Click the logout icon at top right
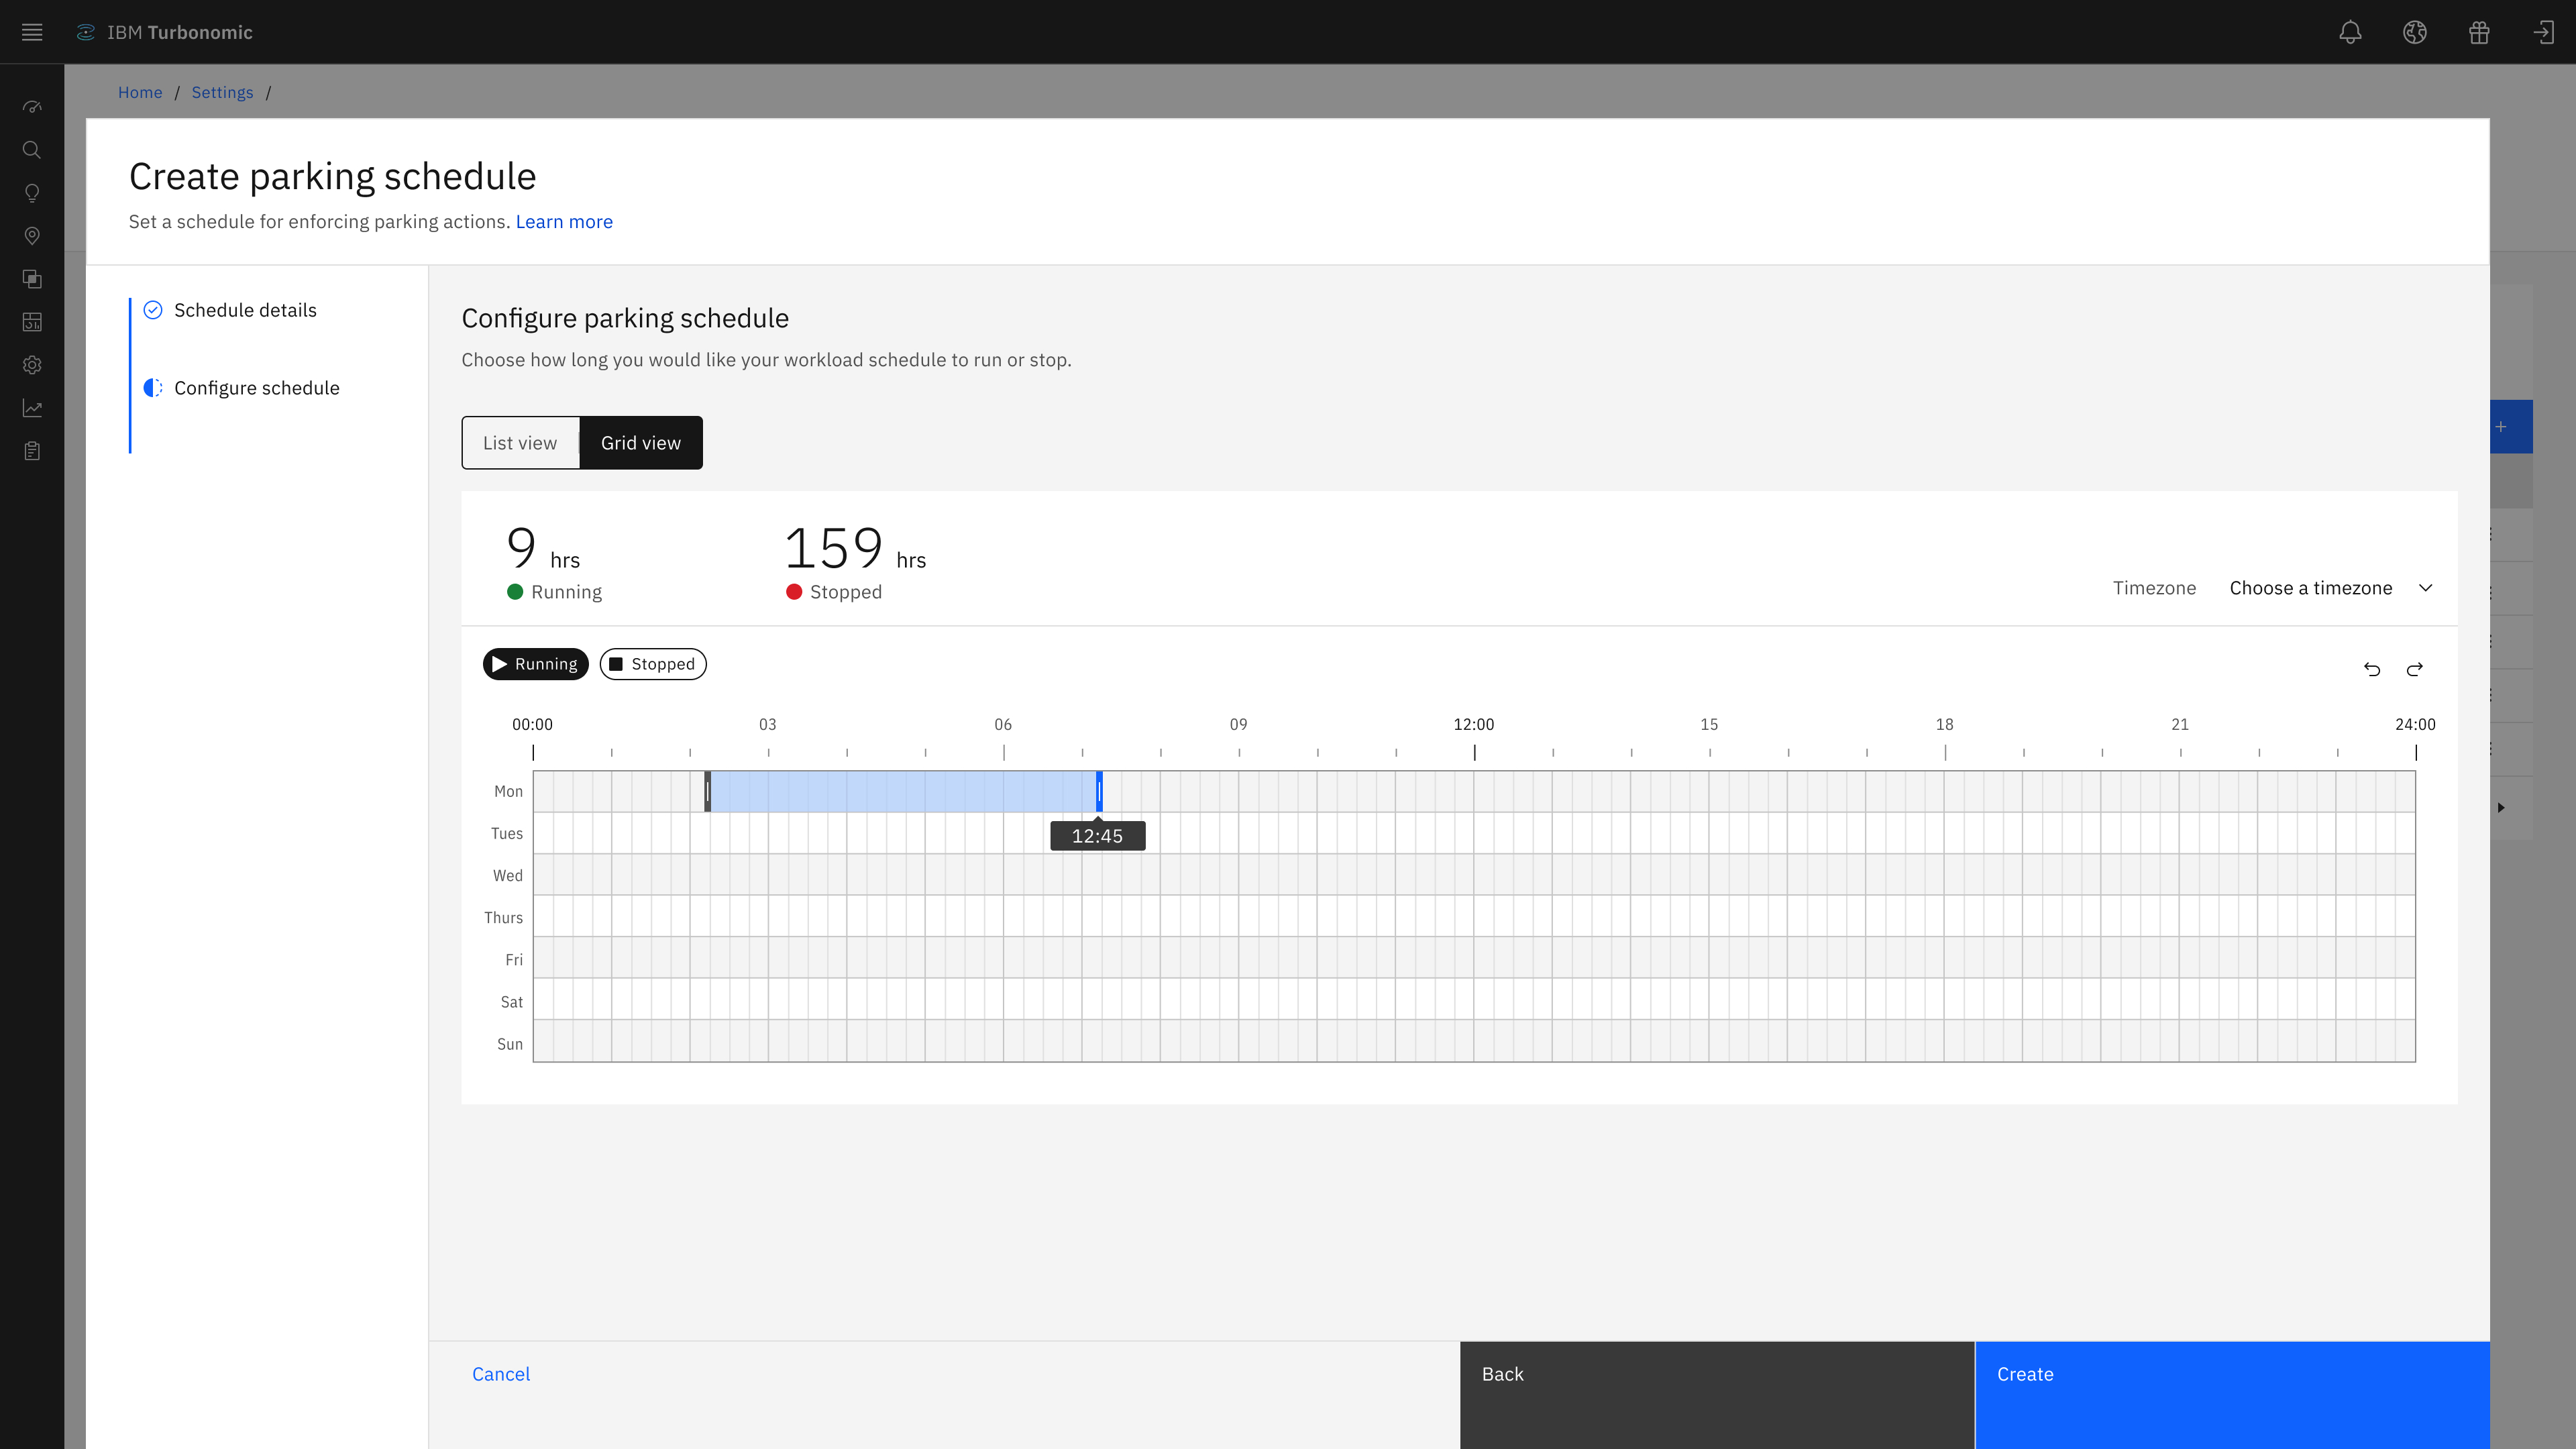The height and width of the screenshot is (1449, 2576). (2543, 32)
